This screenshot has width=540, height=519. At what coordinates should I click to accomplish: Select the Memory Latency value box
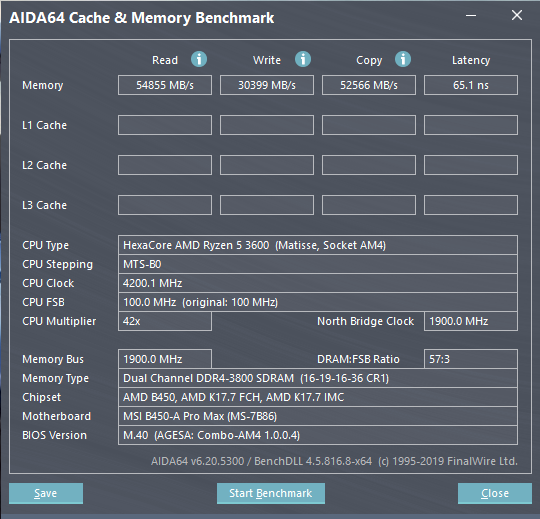471,85
